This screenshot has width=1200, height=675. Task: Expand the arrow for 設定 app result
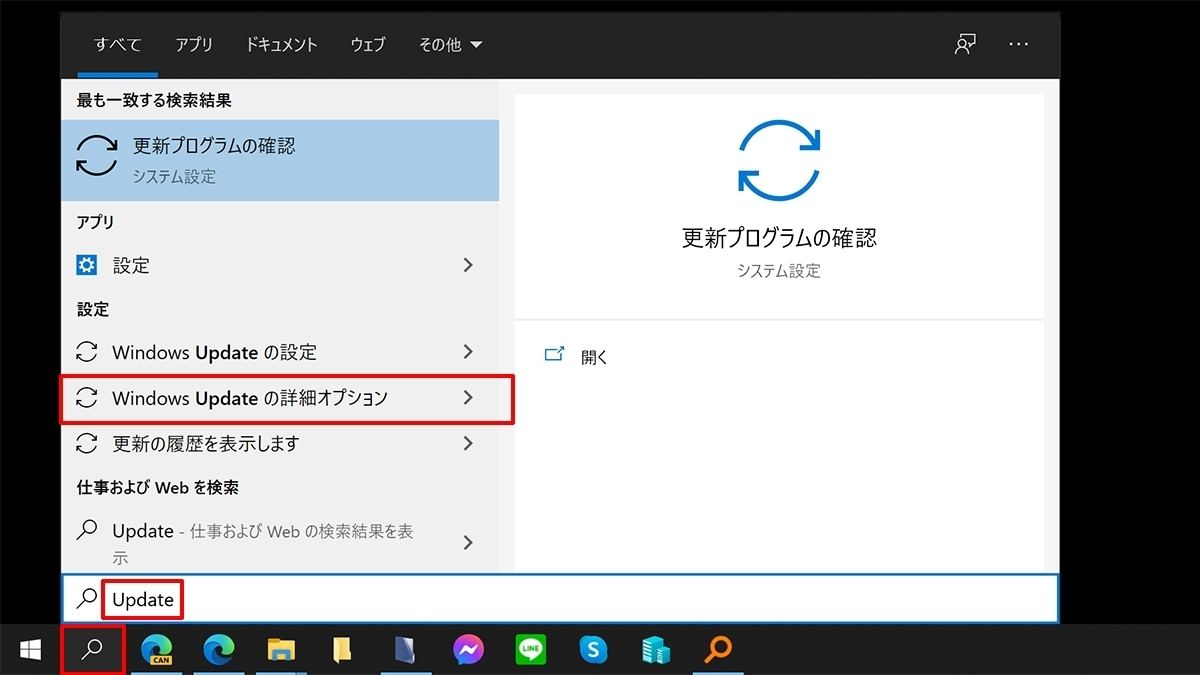pyautogui.click(x=468, y=265)
